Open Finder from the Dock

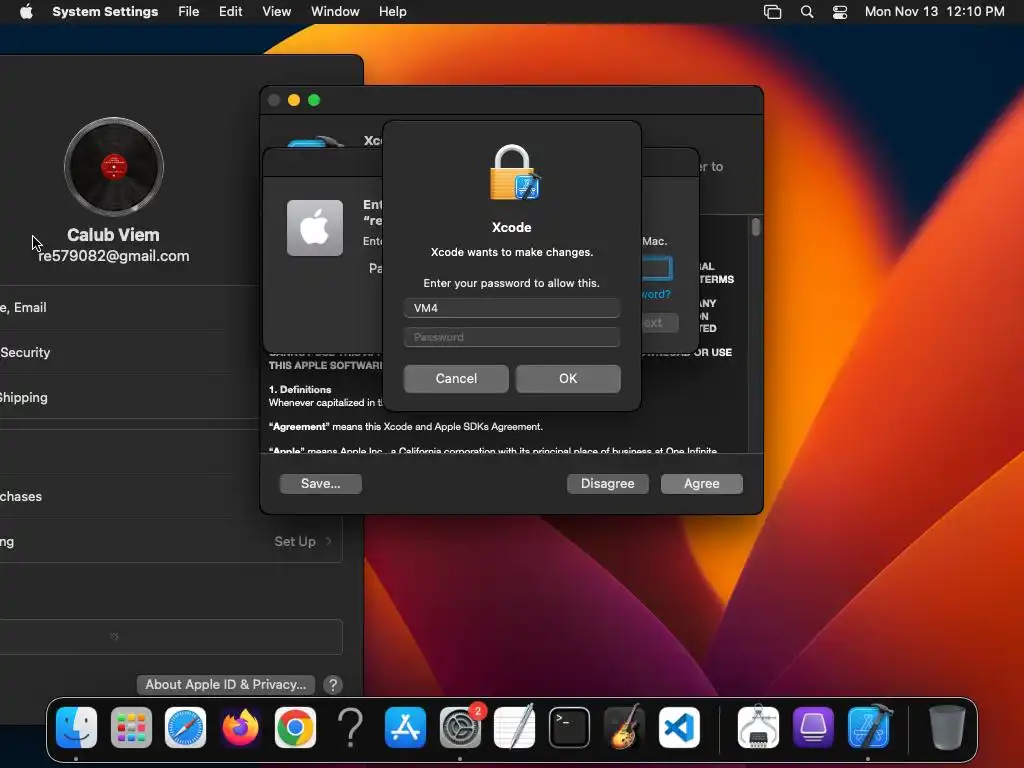tap(76, 727)
